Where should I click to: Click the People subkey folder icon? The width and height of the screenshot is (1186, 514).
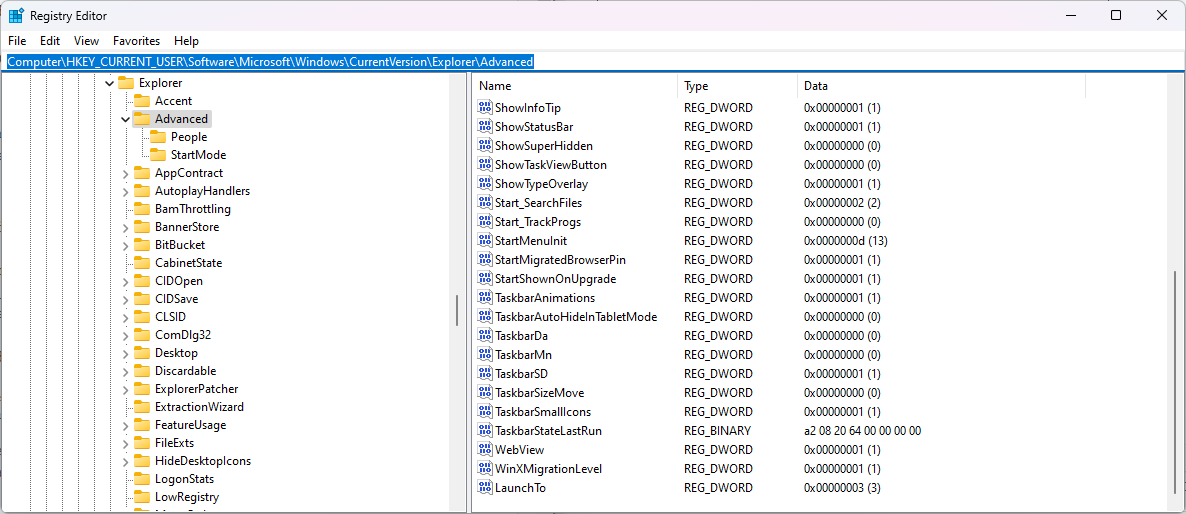pos(157,137)
